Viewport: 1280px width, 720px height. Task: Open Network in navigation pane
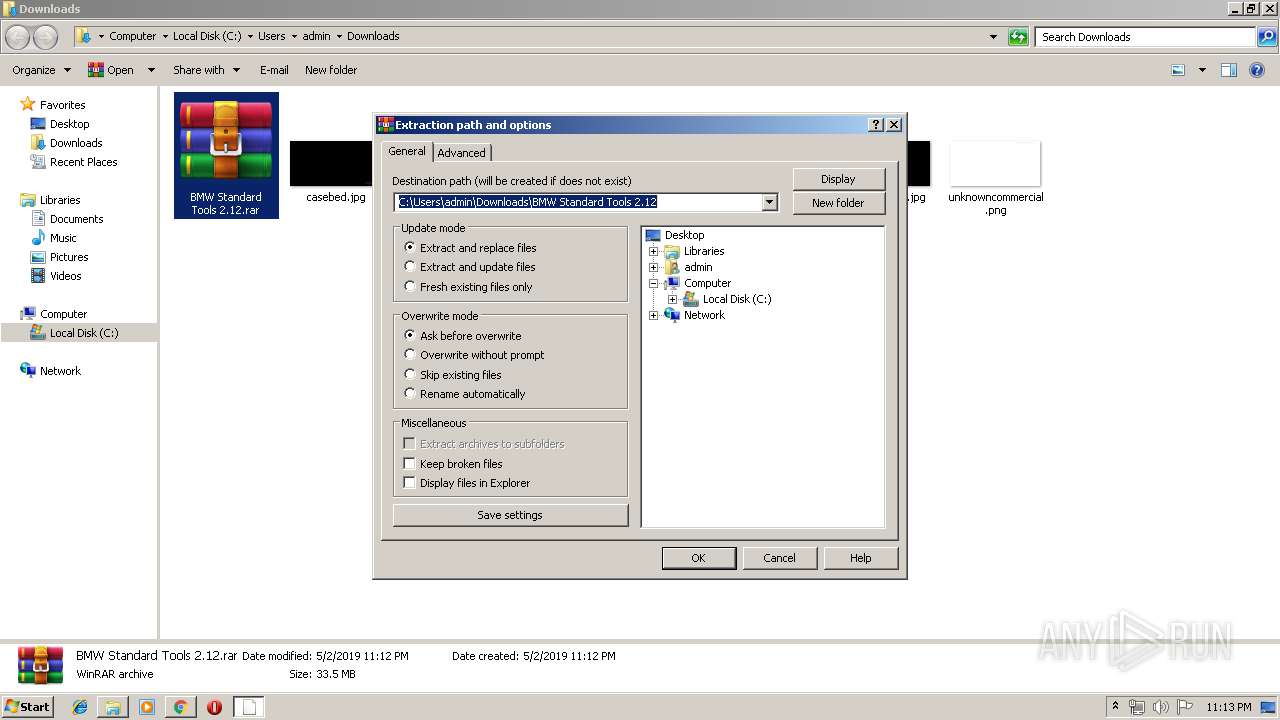[x=60, y=371]
